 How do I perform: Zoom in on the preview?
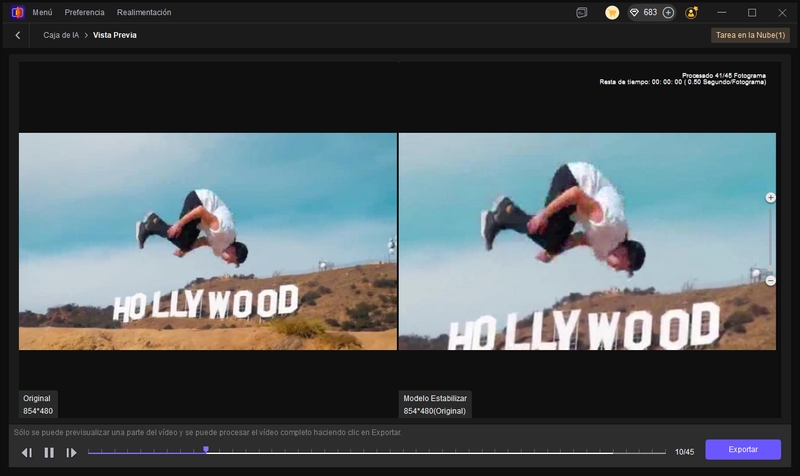pos(770,197)
